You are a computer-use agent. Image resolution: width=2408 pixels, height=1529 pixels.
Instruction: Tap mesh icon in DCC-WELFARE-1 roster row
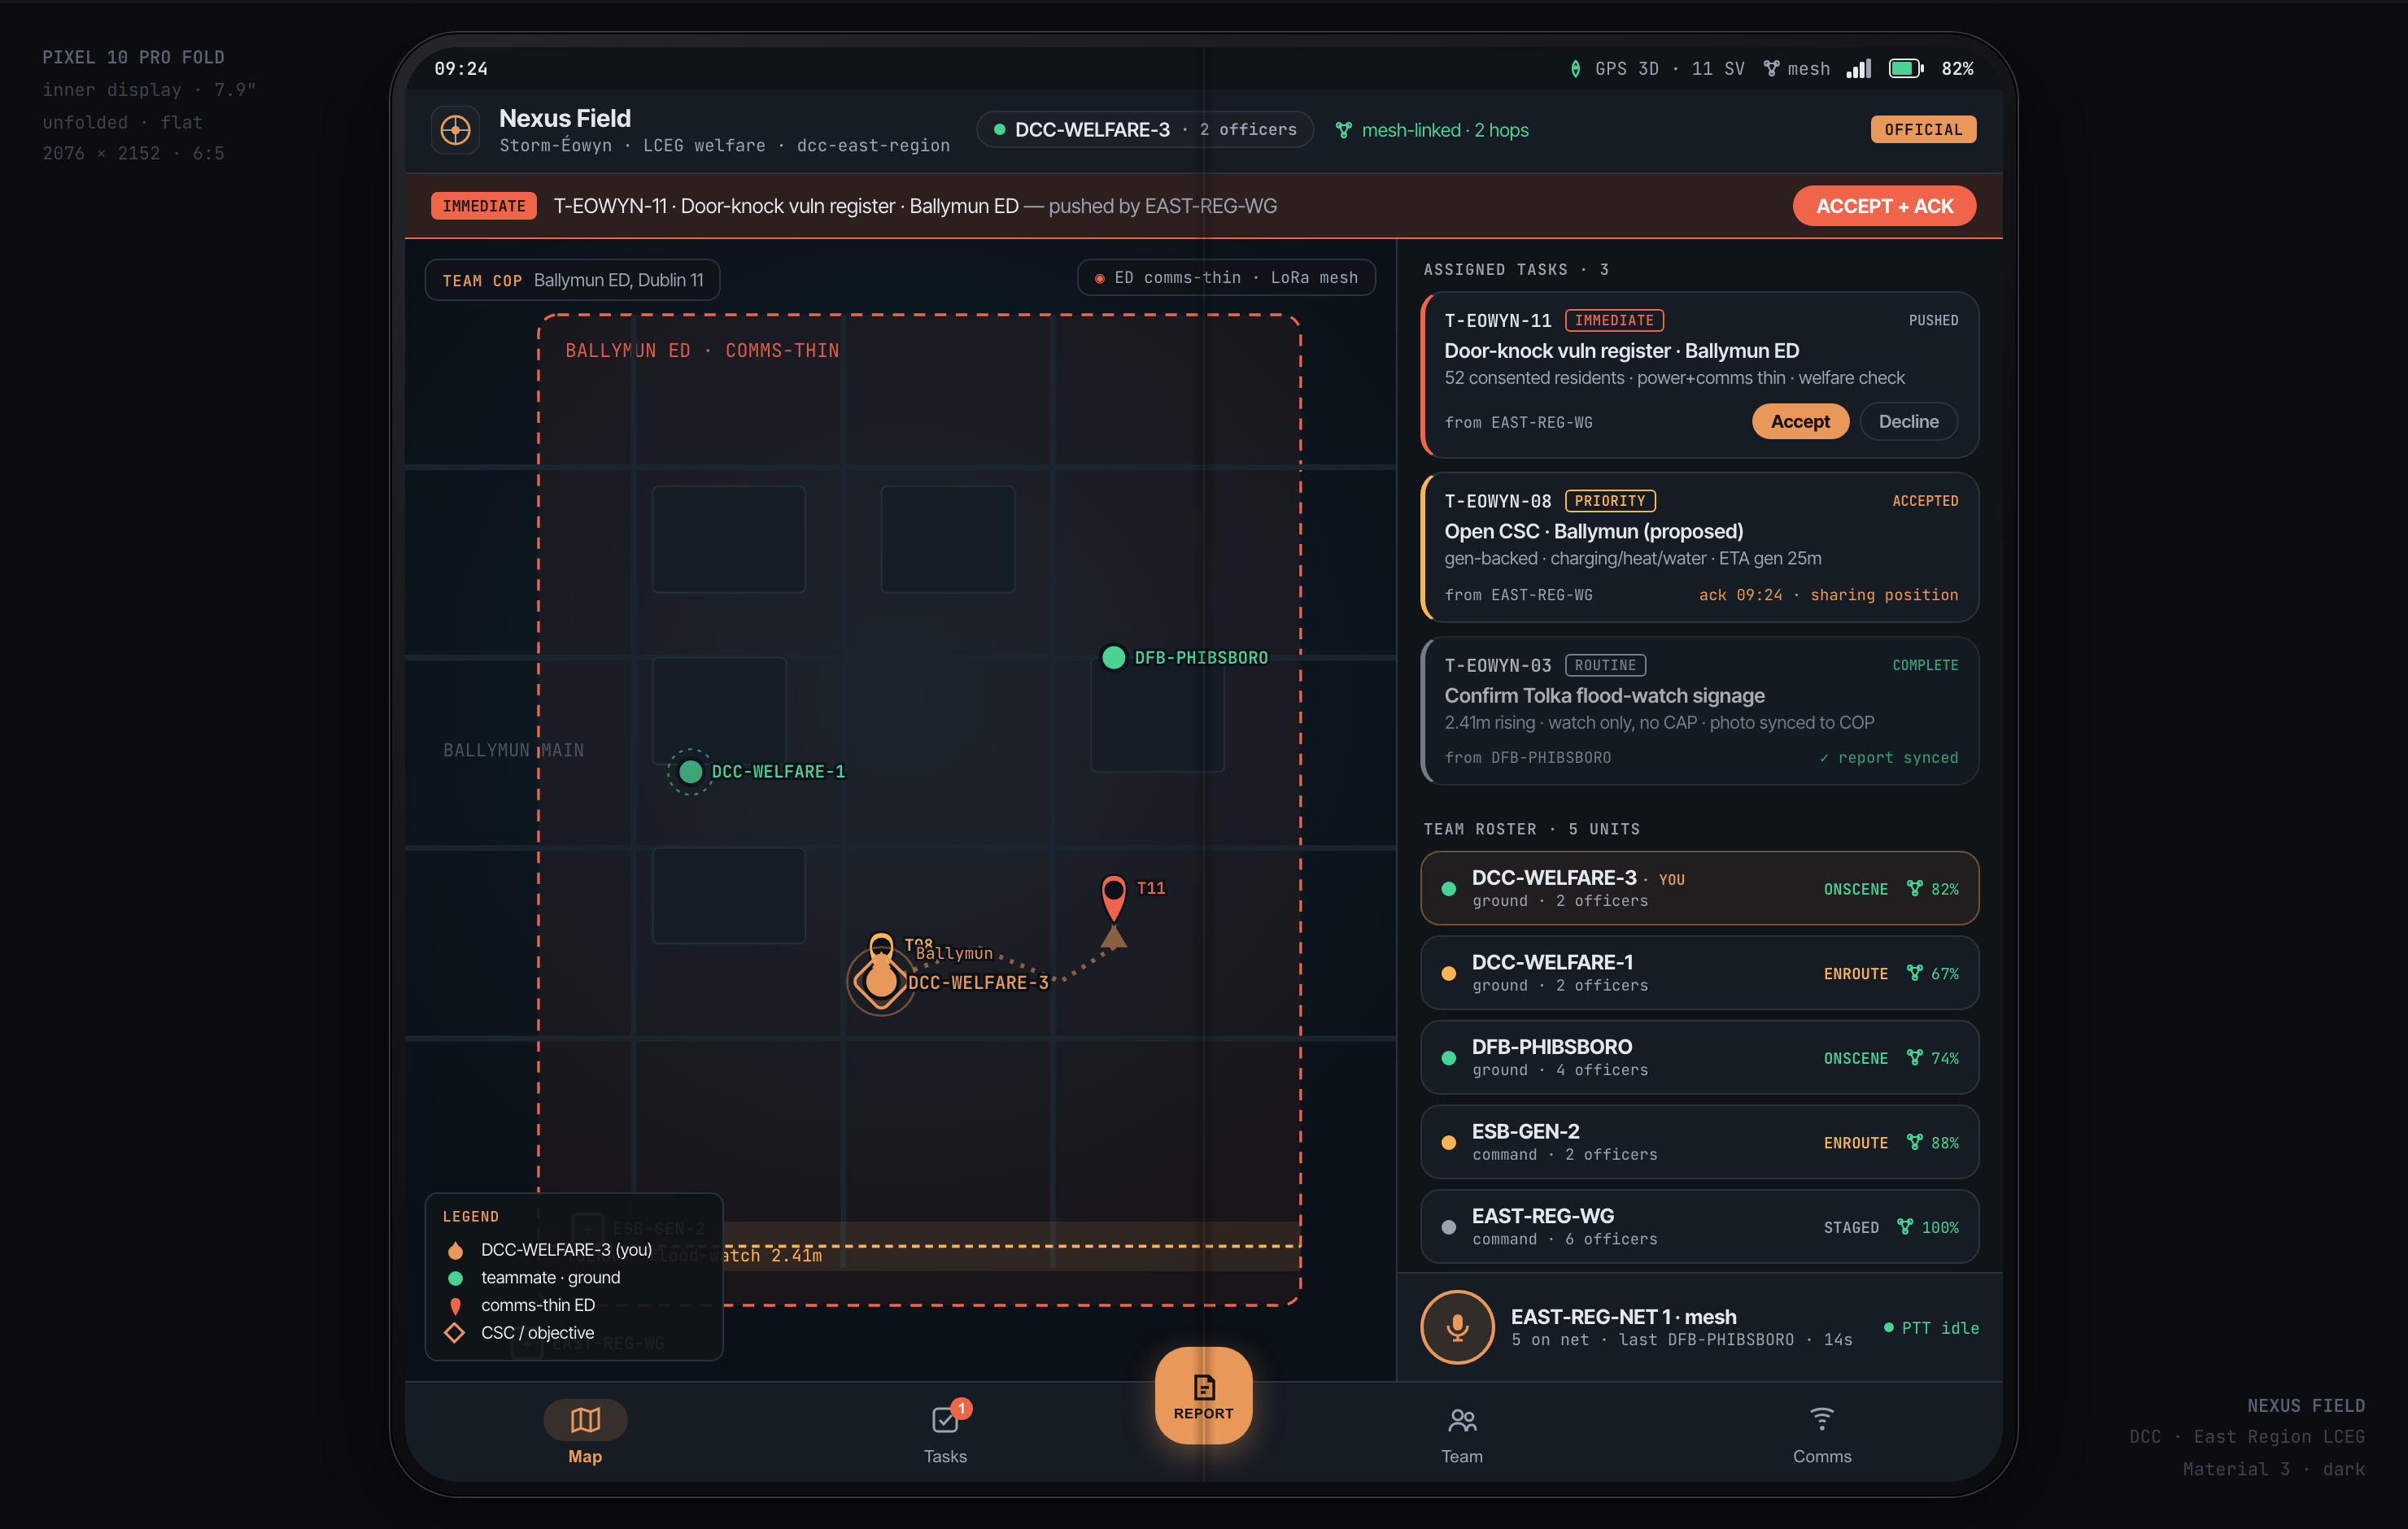tap(1914, 973)
